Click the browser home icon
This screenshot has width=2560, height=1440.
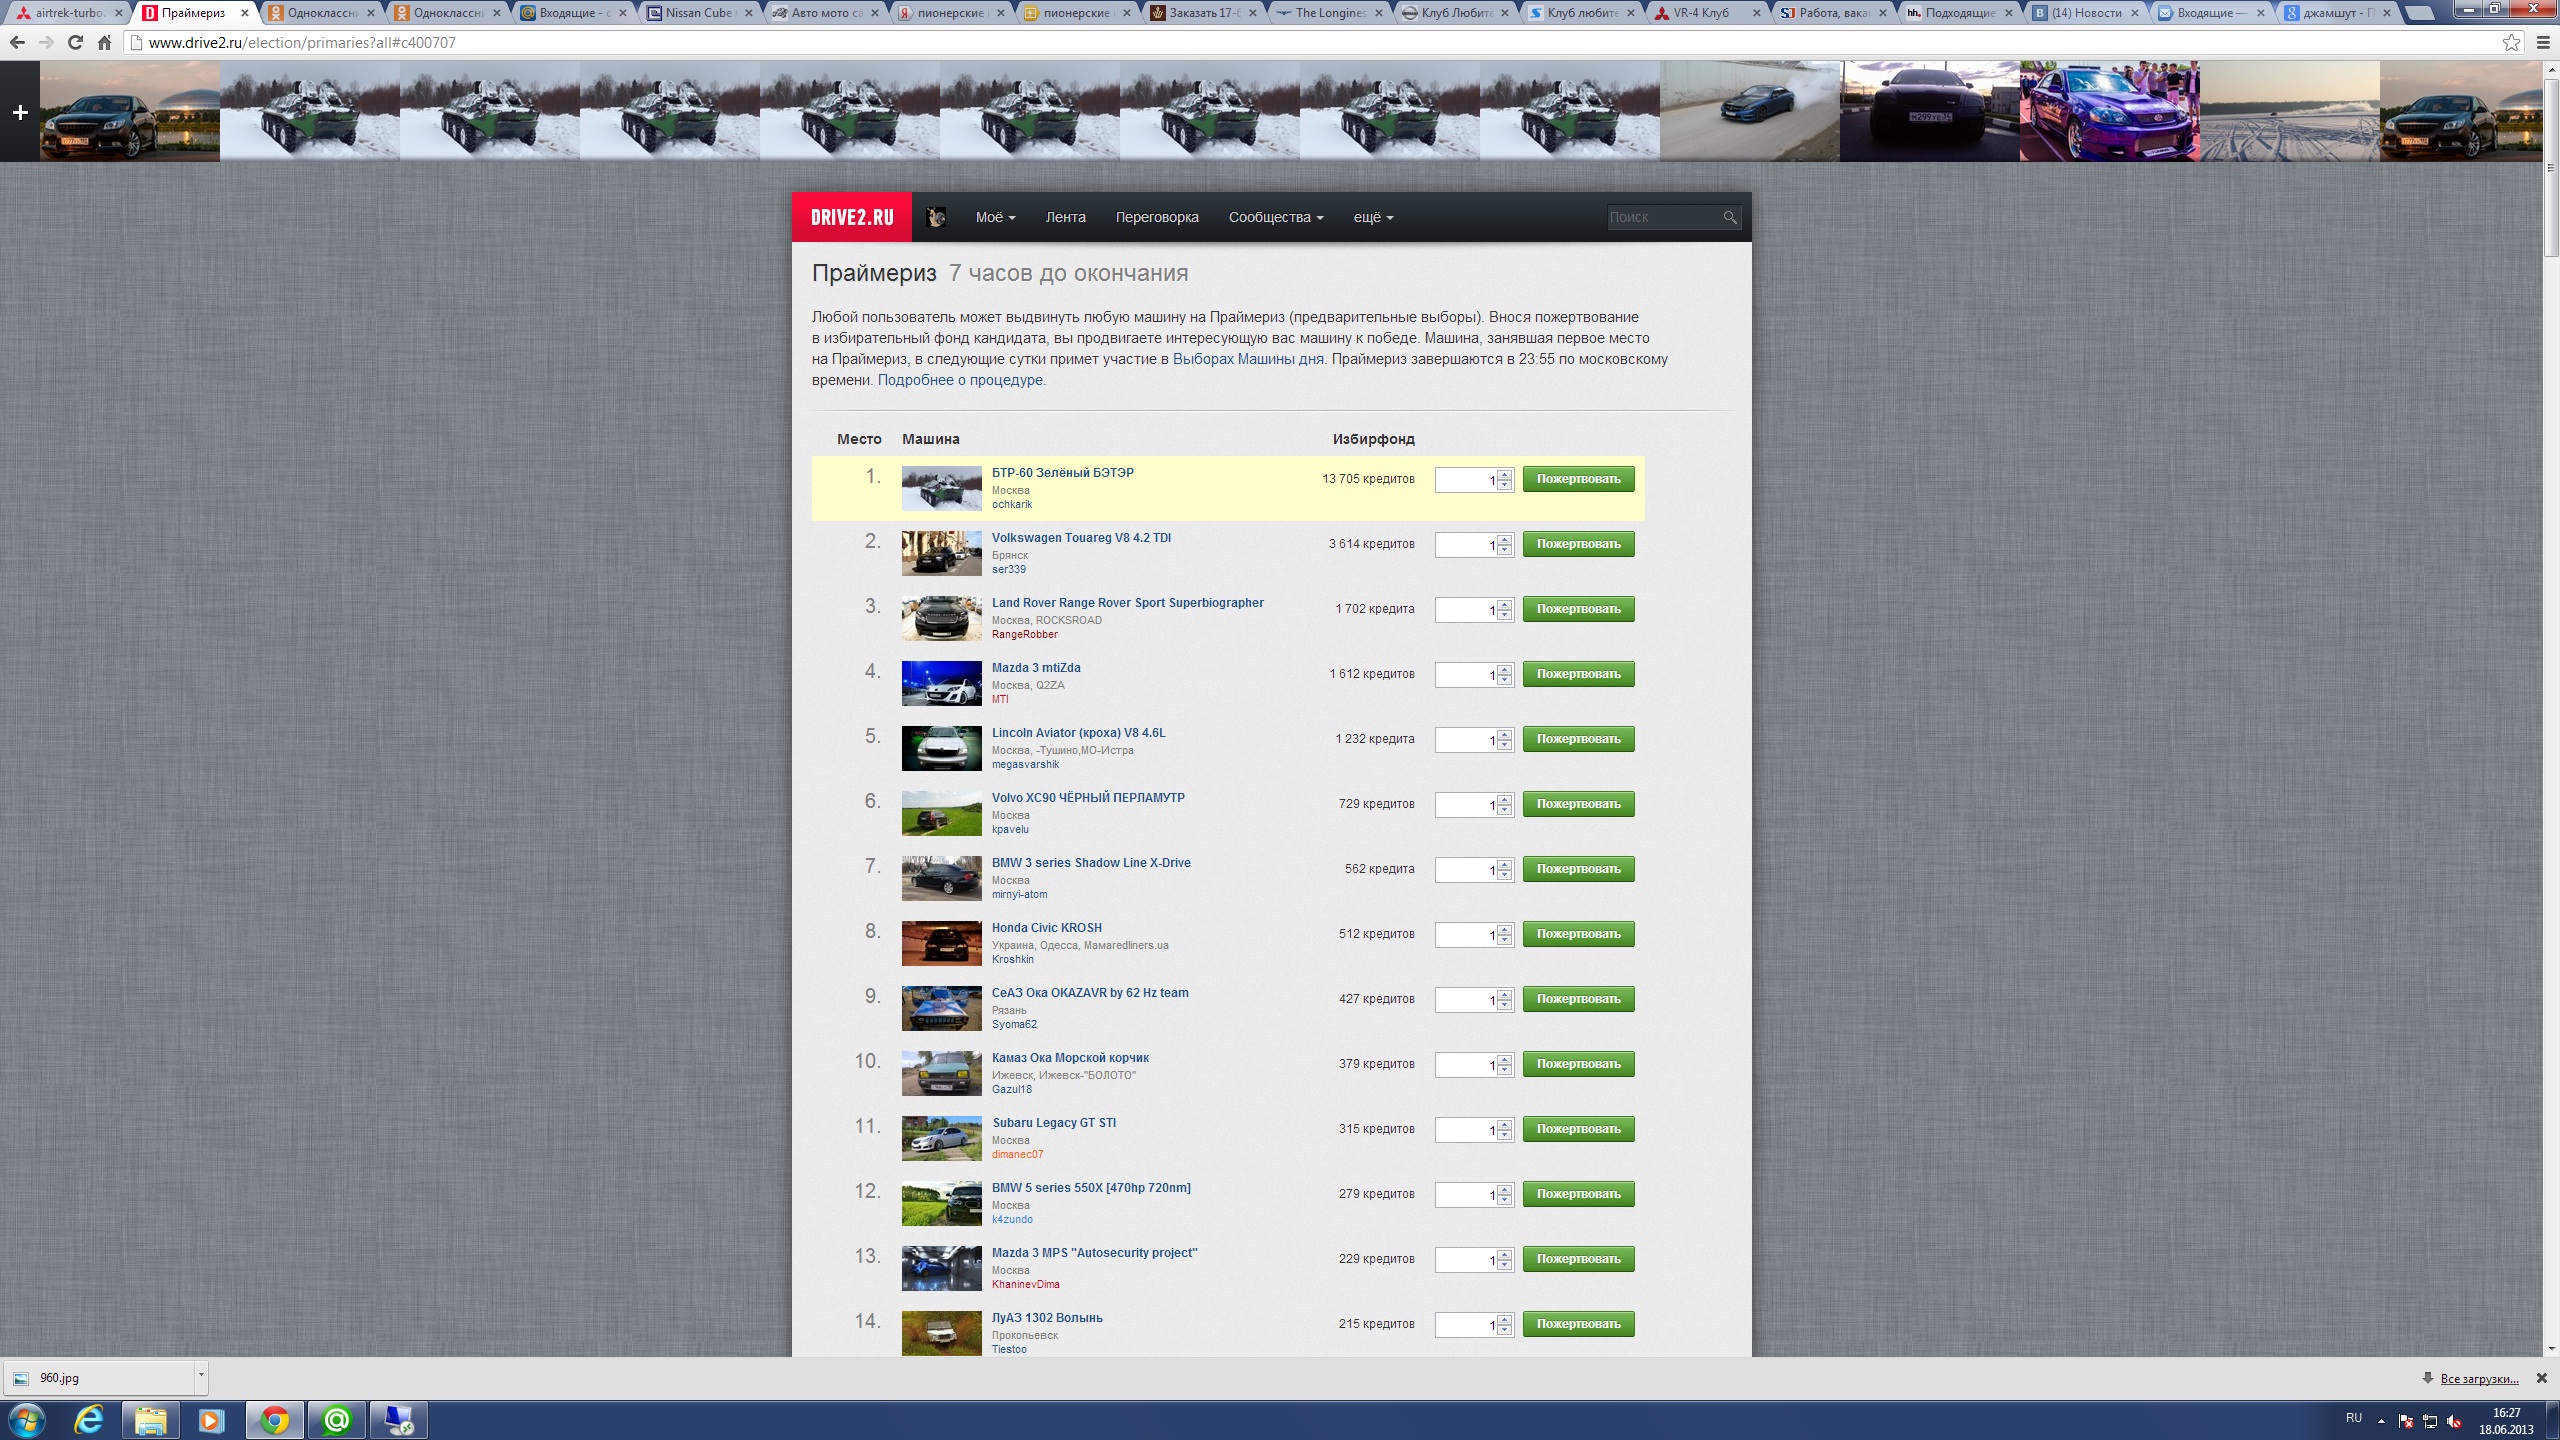click(x=104, y=43)
